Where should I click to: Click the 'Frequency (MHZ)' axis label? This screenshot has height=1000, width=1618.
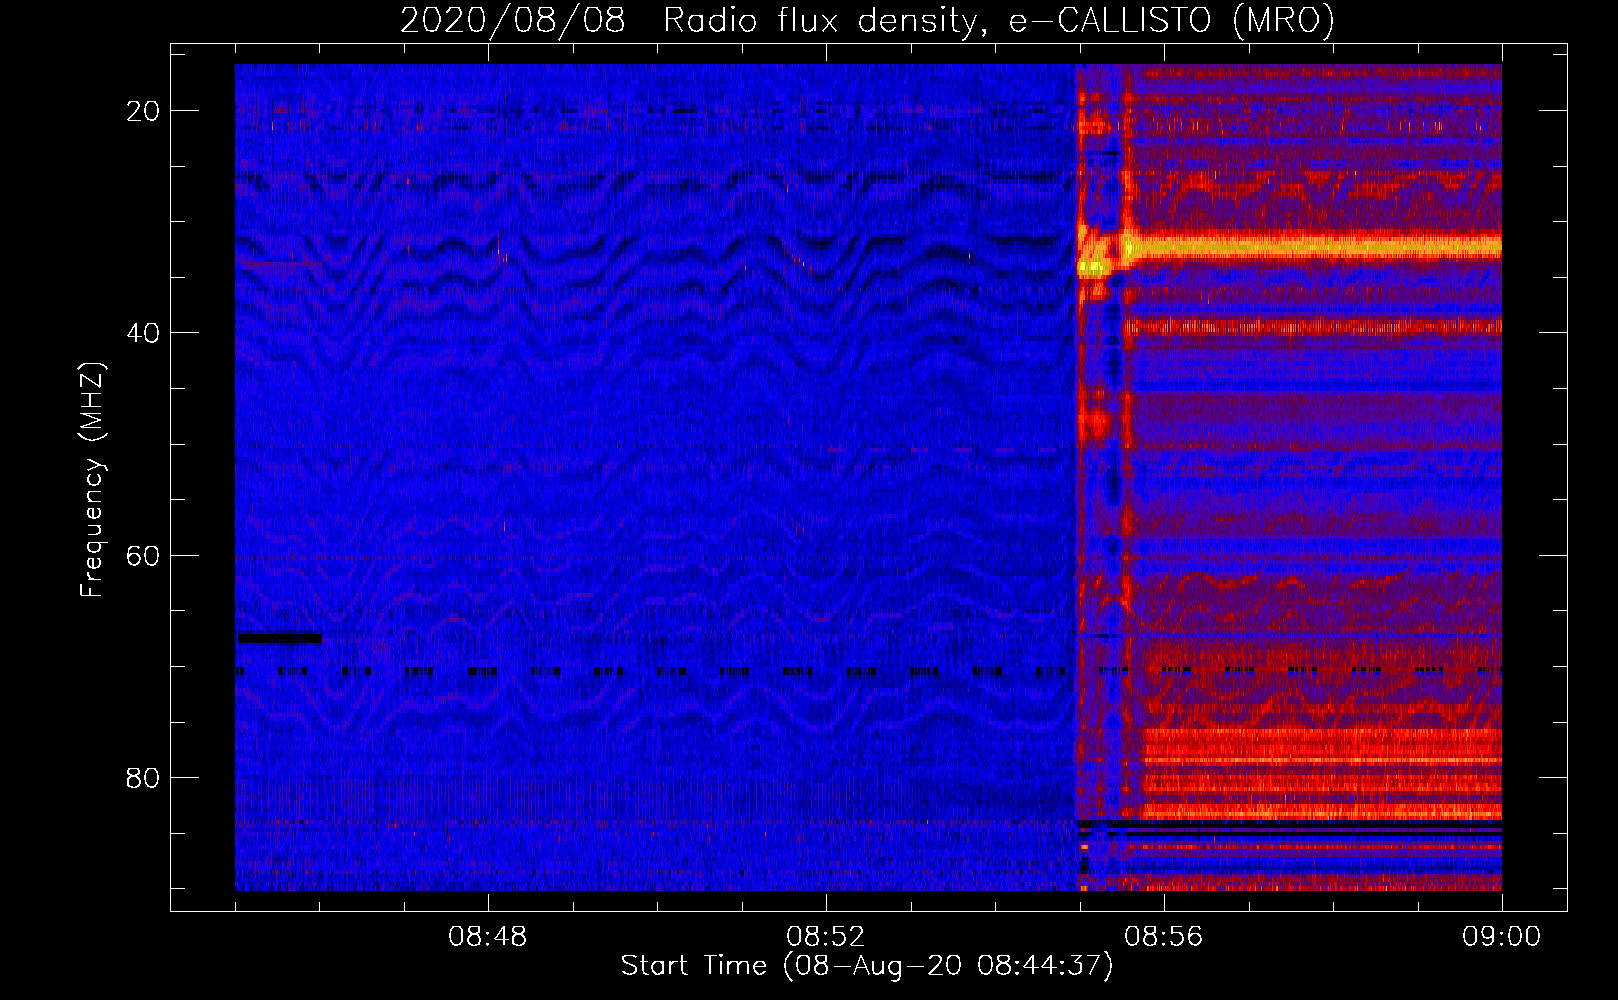(92, 480)
